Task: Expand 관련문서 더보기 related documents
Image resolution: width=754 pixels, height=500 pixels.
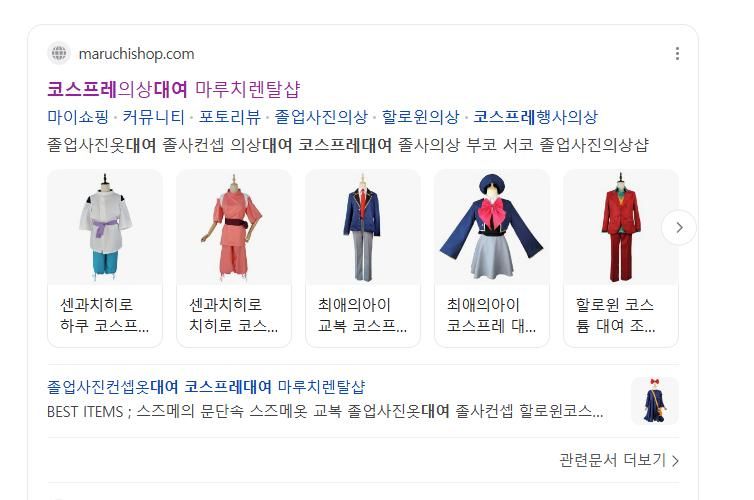Action: (x=619, y=460)
